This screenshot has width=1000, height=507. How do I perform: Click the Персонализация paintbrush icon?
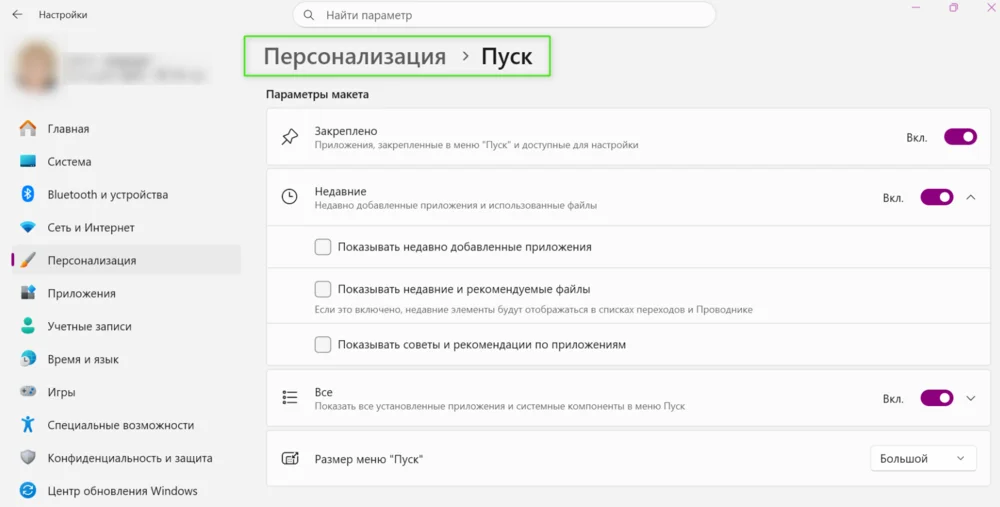[28, 260]
